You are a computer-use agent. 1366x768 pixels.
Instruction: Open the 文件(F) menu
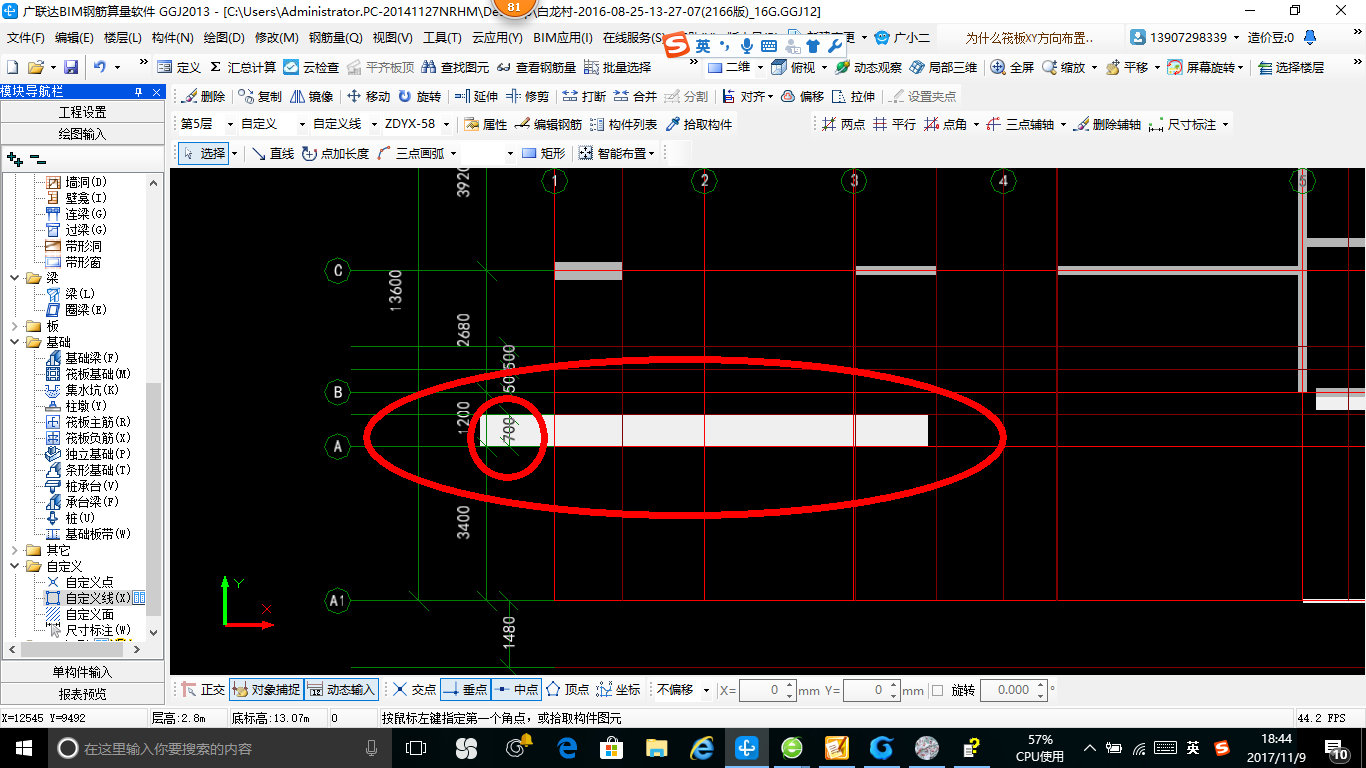[x=26, y=38]
